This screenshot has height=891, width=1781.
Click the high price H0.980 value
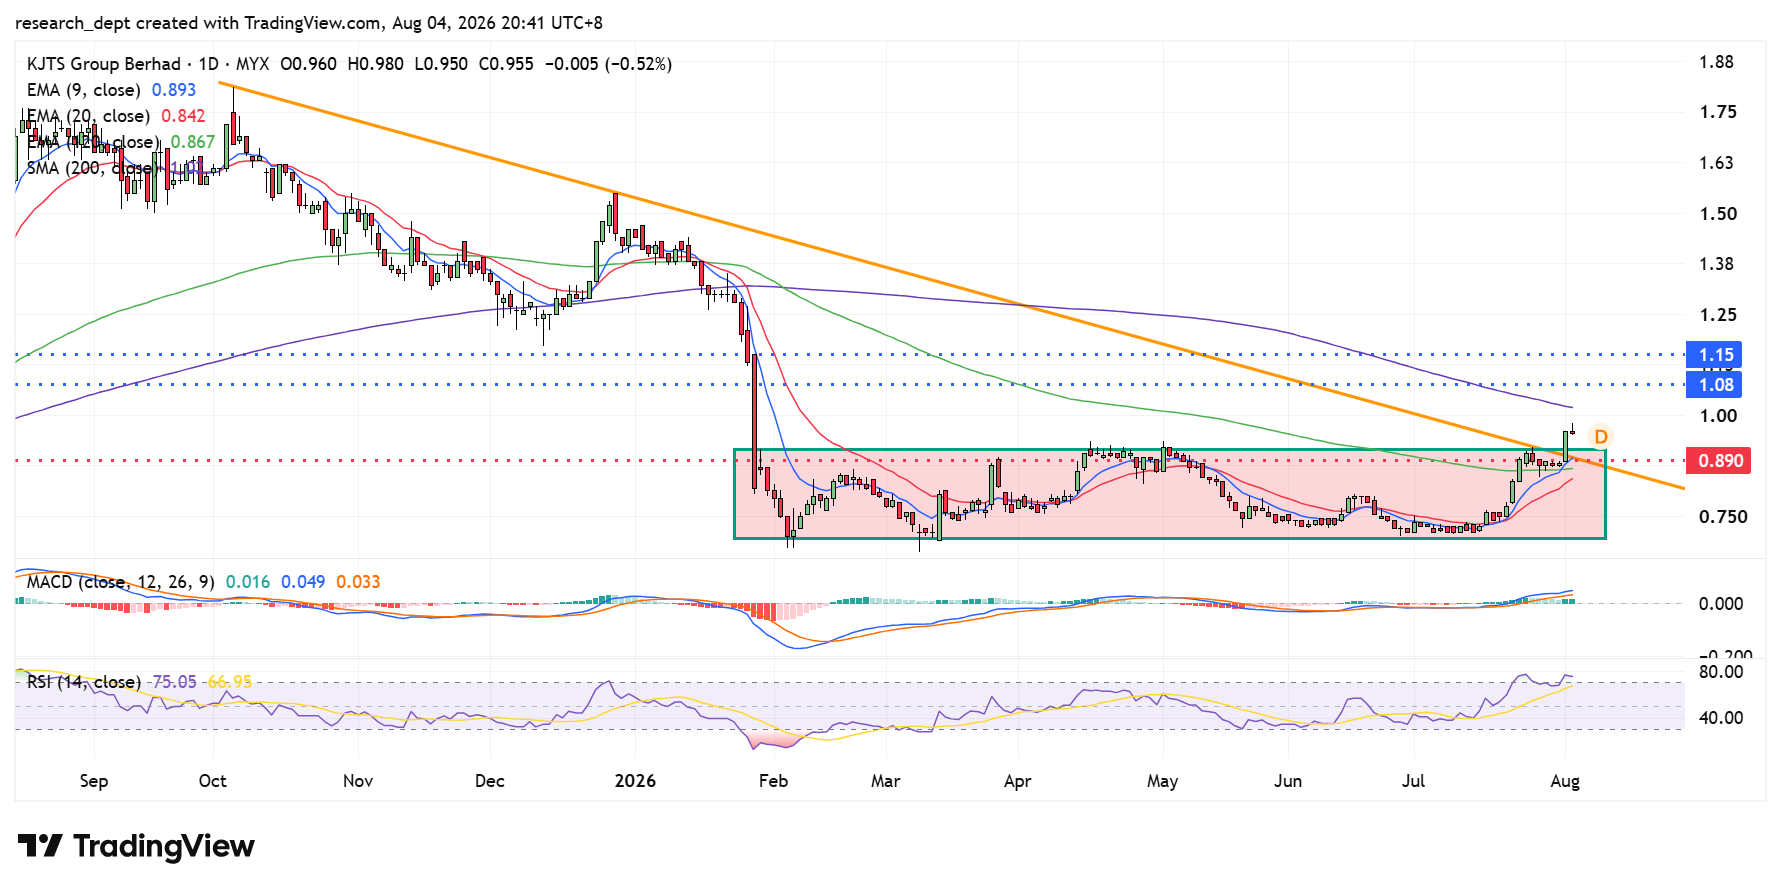pos(375,64)
